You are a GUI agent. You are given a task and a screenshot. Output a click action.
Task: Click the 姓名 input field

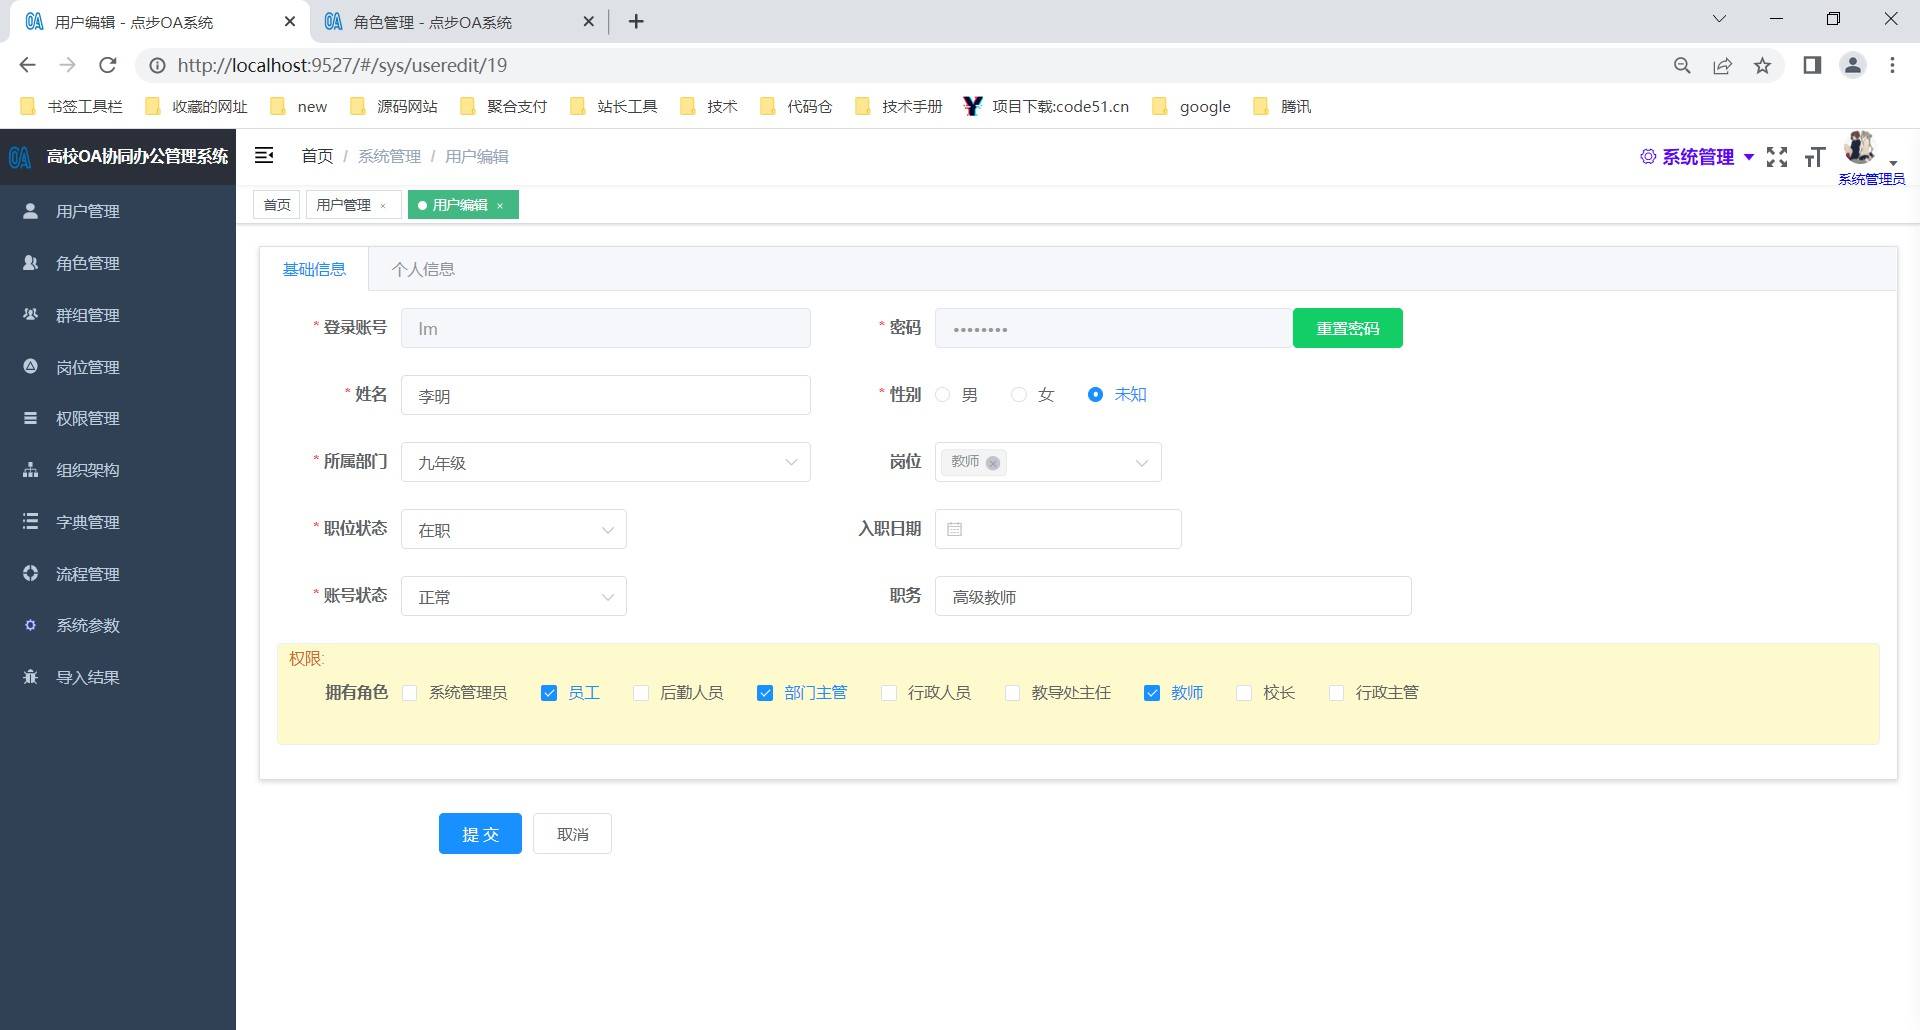coord(606,395)
